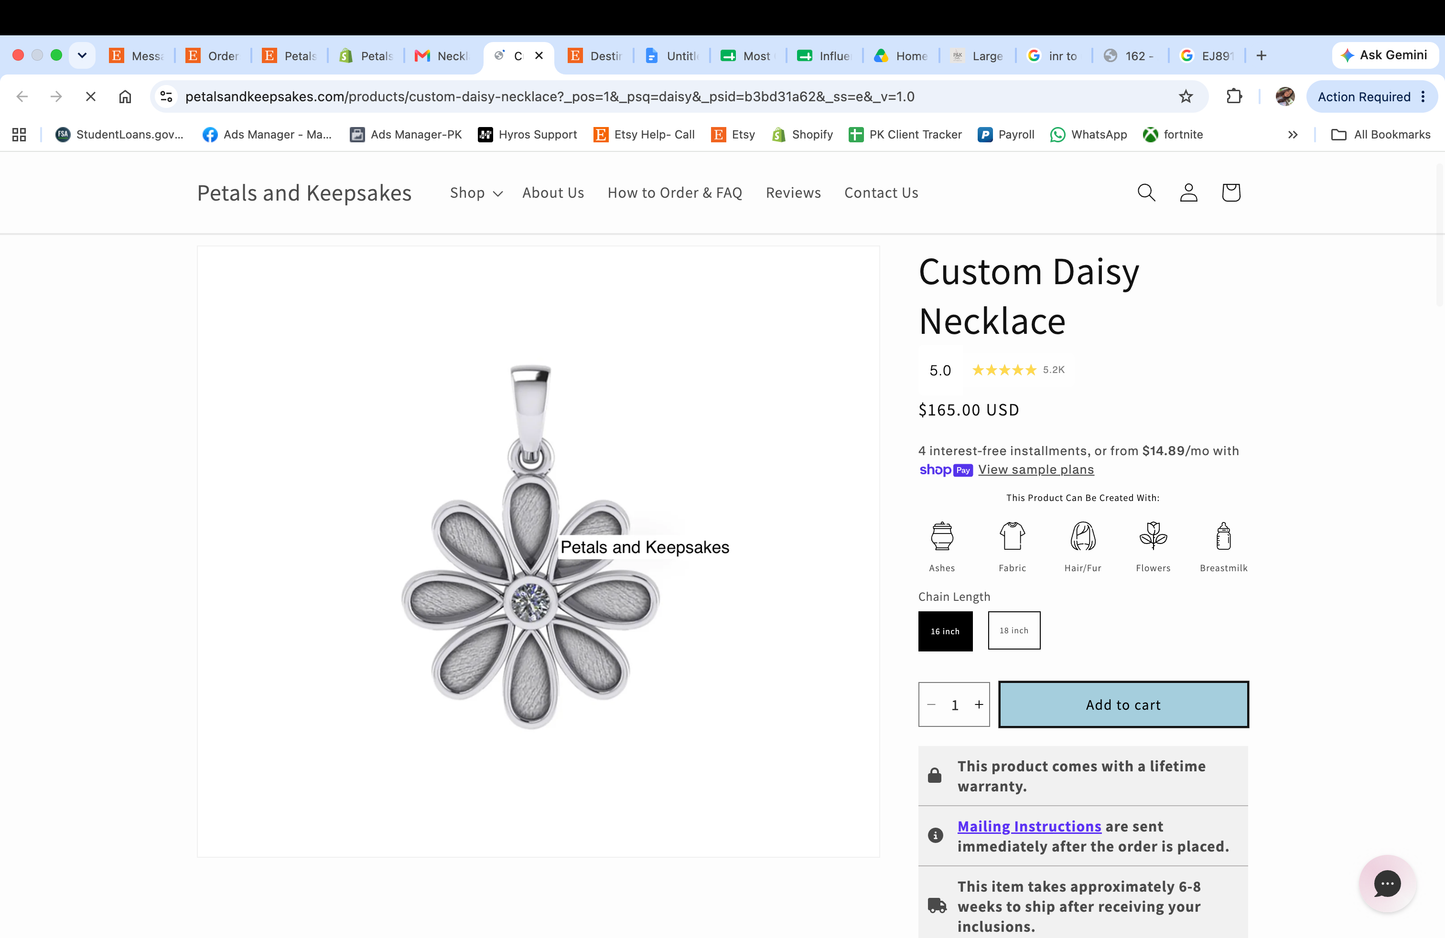Viewport: 1445px width, 938px height.
Task: Click Ask Gemini button
Action: (x=1385, y=55)
